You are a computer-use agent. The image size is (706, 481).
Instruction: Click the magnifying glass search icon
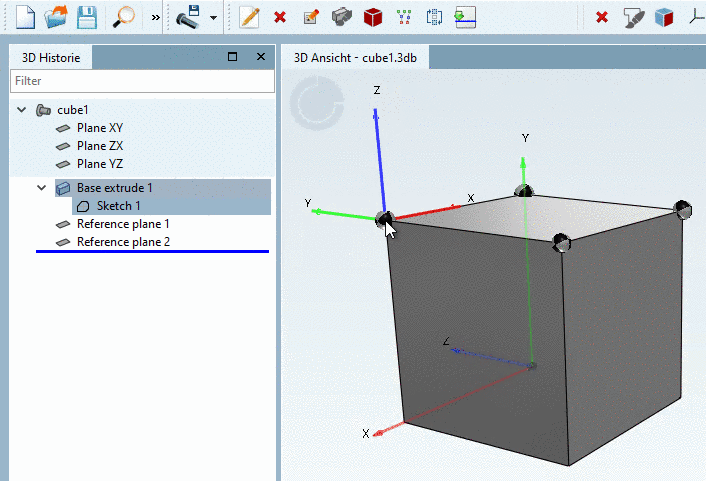123,17
